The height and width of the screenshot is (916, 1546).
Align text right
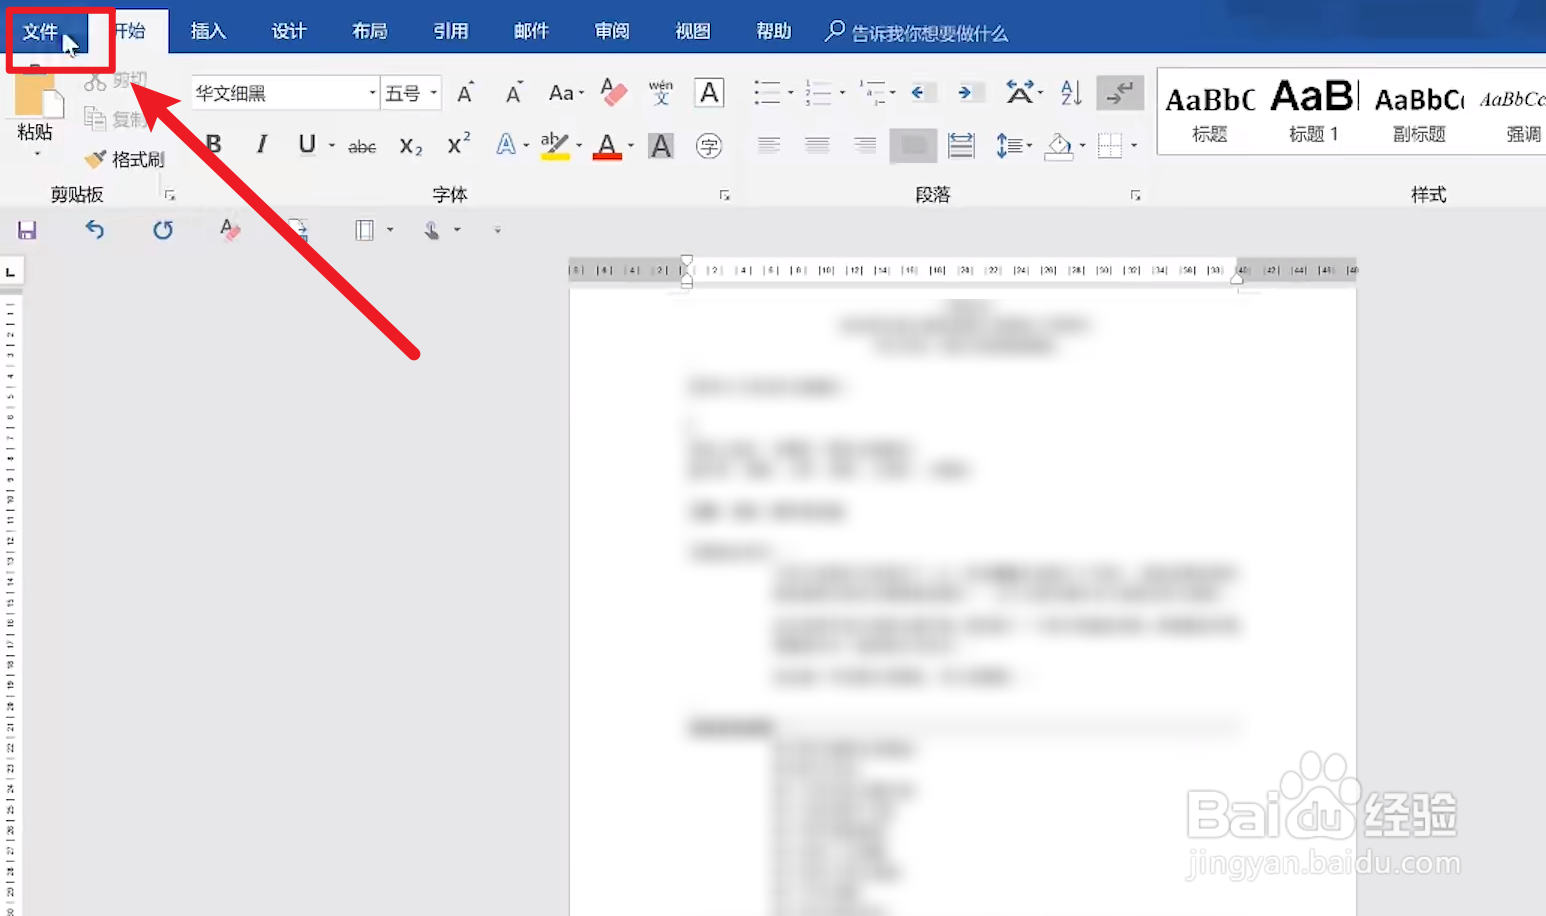point(865,146)
